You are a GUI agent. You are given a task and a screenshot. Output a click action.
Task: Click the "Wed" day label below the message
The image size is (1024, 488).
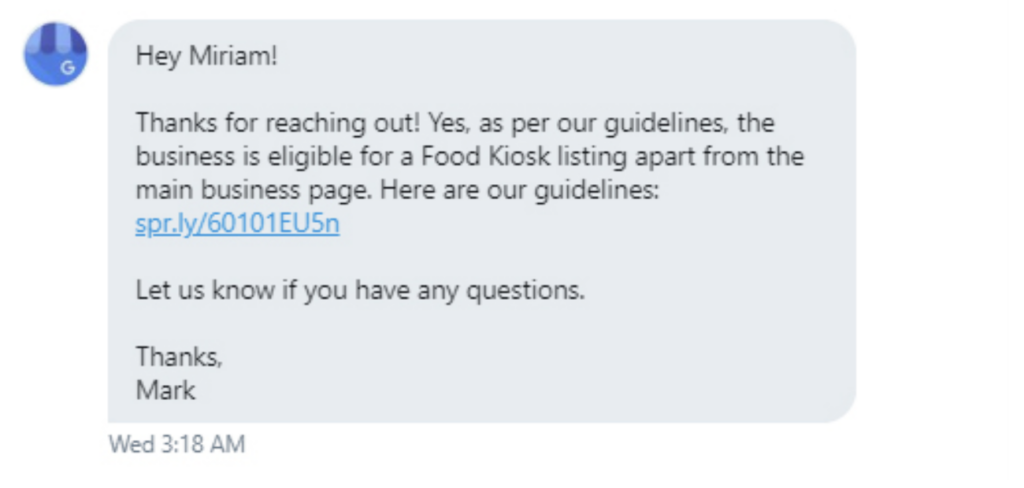tap(128, 444)
